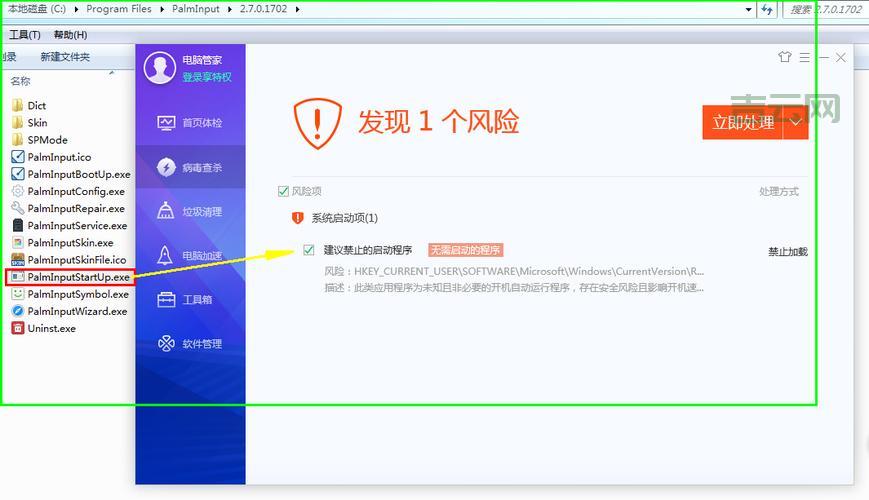Select the SPMode folder
Viewport: 869px width, 500px height.
click(39, 140)
